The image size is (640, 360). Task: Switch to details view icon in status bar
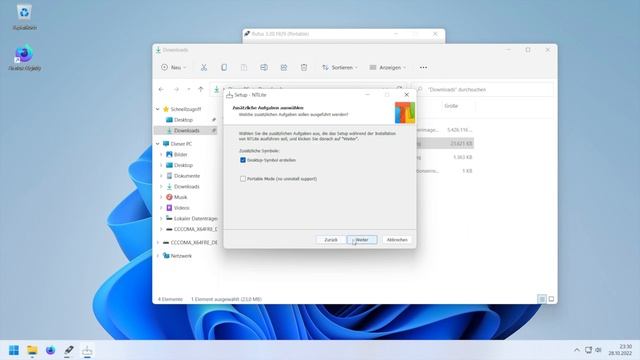click(x=542, y=299)
